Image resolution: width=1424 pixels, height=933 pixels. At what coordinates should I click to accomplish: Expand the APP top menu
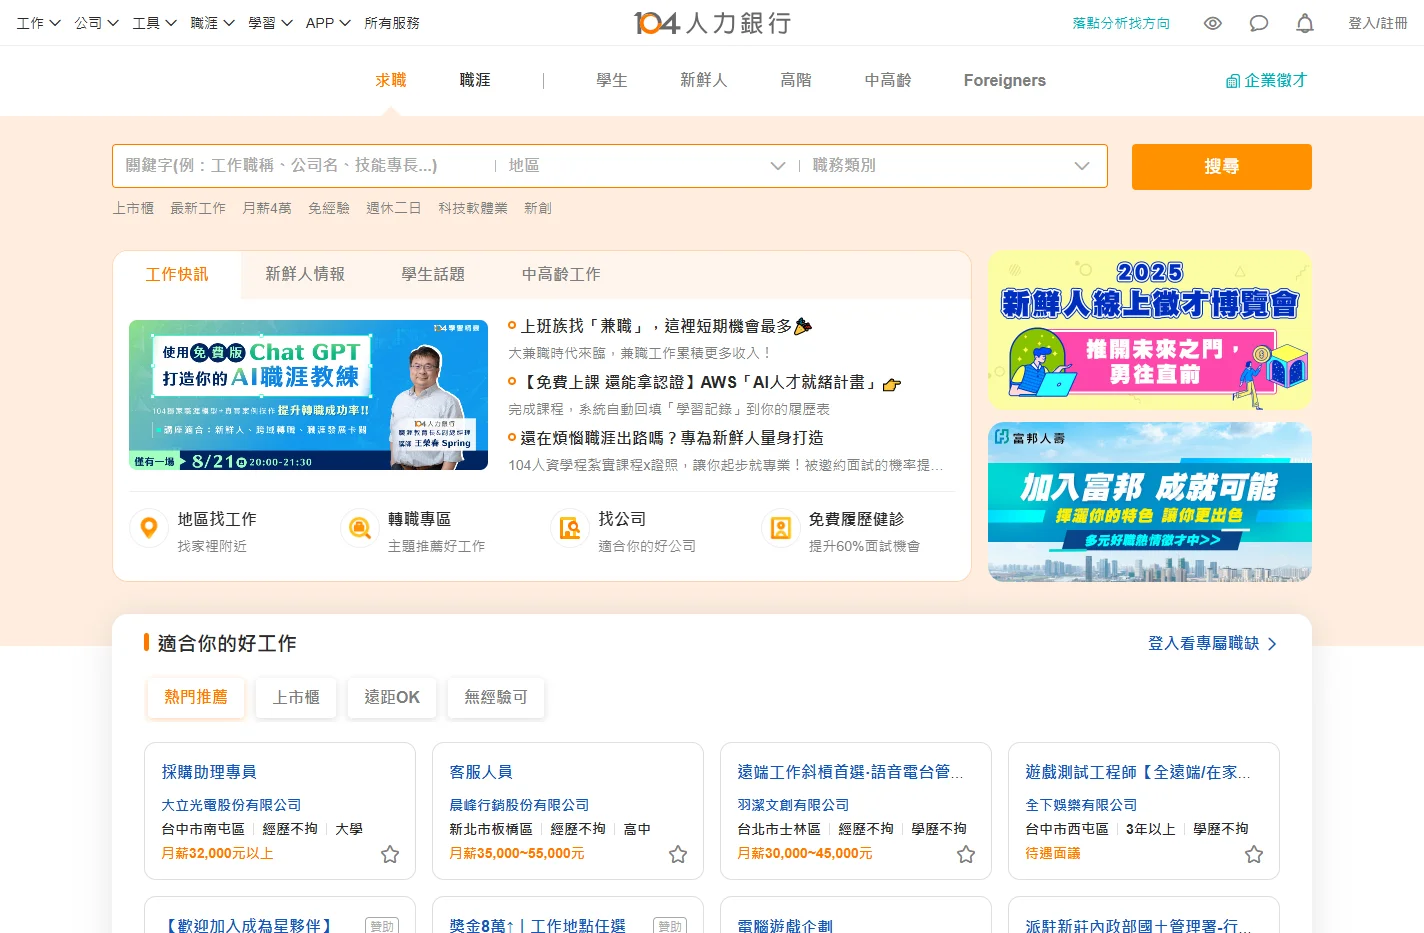point(328,23)
